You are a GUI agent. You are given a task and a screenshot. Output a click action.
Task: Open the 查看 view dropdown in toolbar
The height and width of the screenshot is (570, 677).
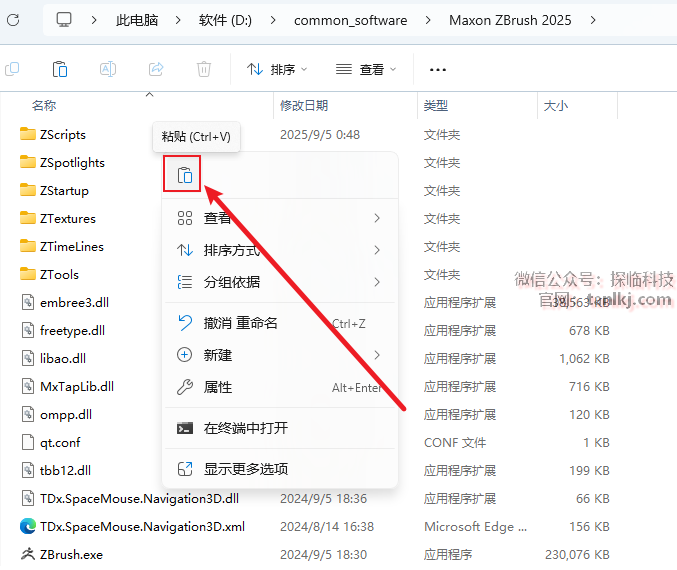click(366, 69)
